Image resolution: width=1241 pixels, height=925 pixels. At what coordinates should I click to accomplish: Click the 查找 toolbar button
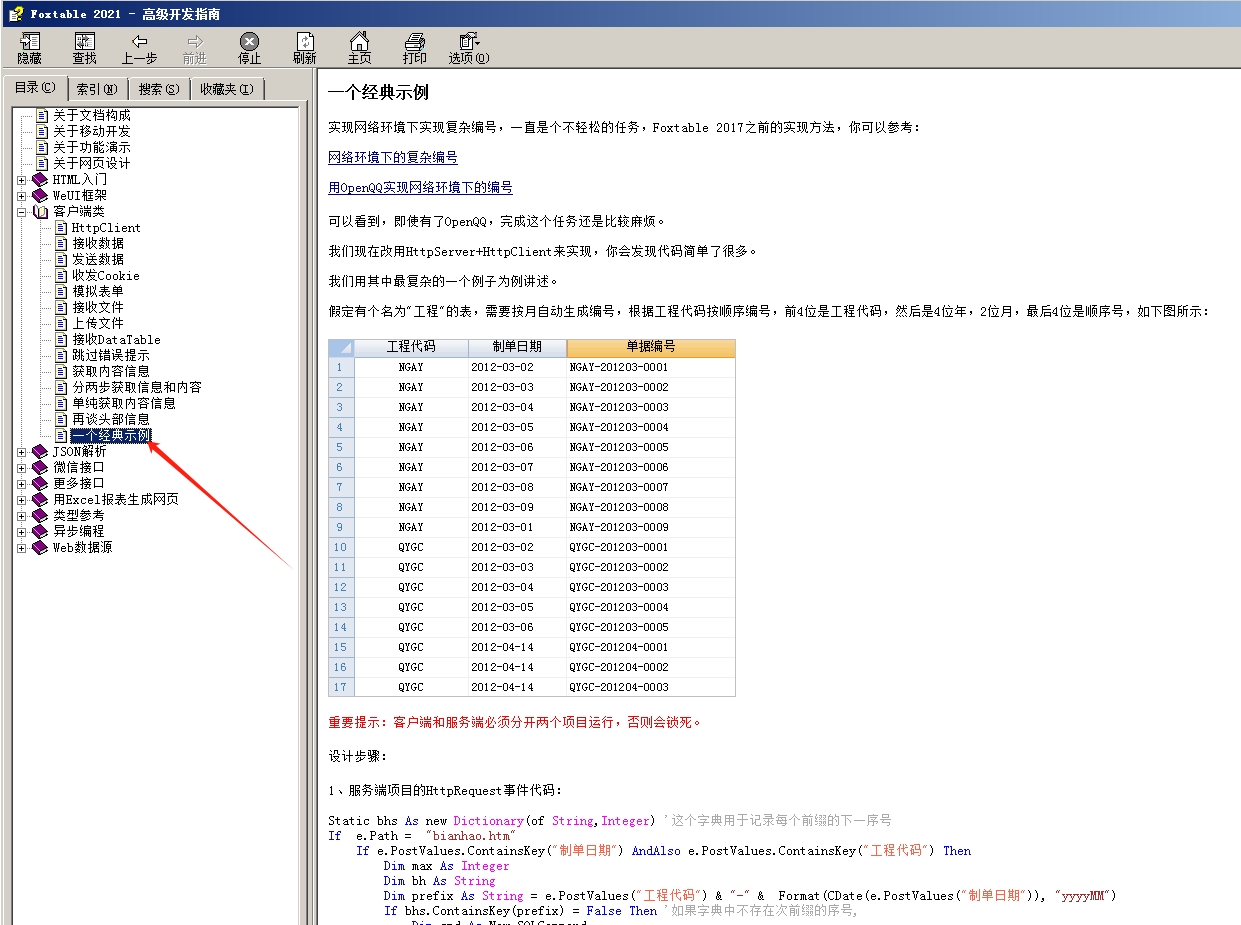tap(85, 48)
